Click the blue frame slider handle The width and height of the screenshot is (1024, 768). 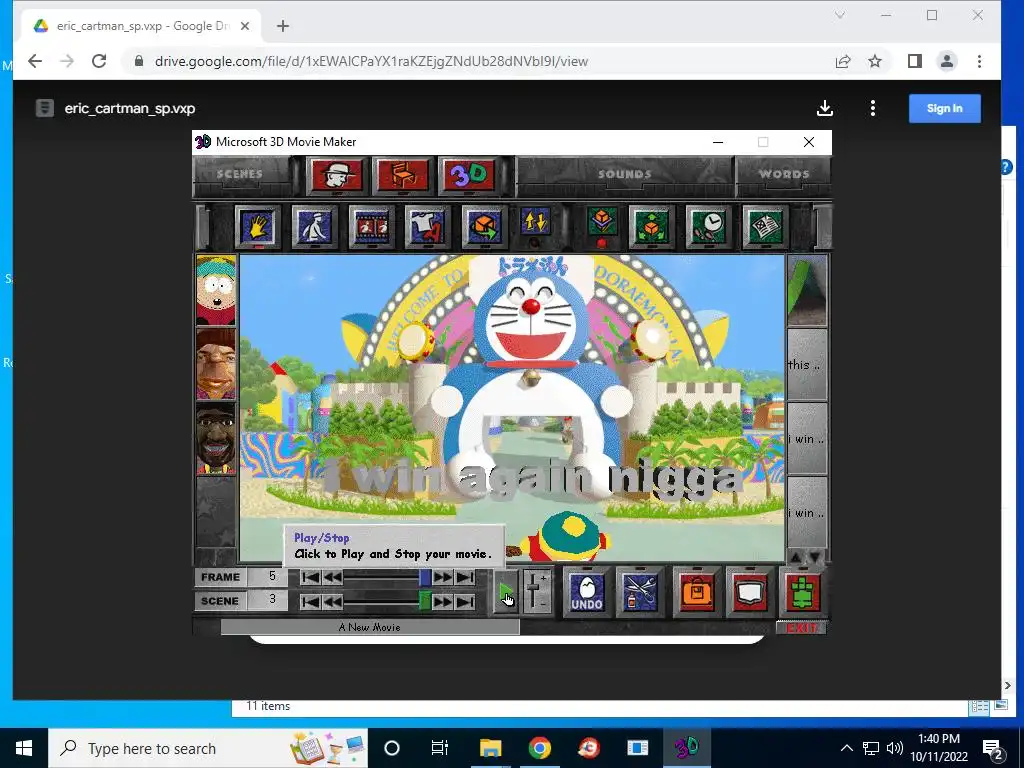click(425, 577)
